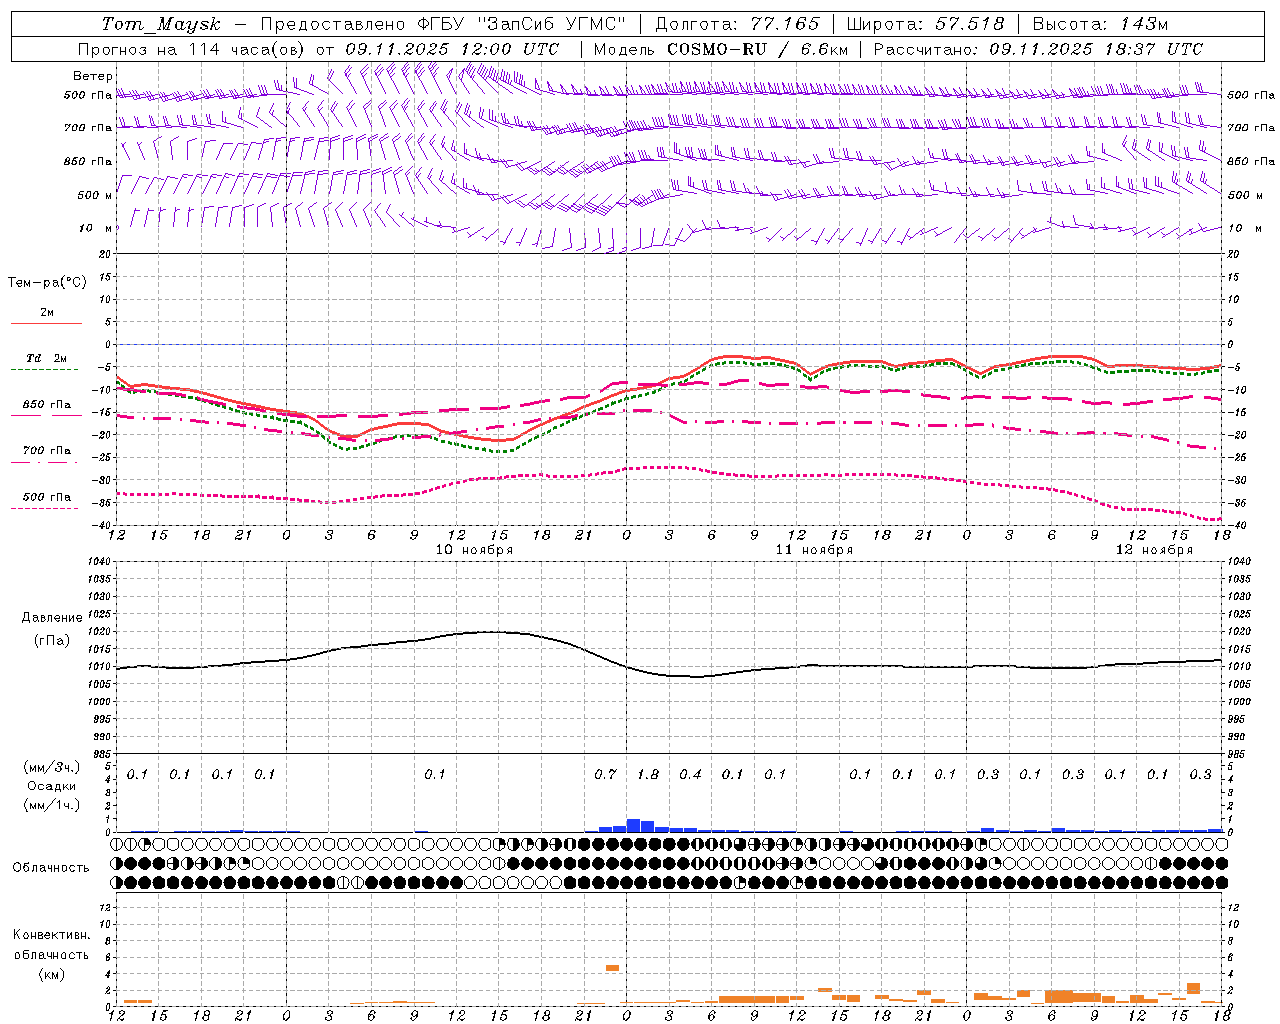The height and width of the screenshot is (1024, 1280).
Task: Click the 0.7 precipitation value
Action: 605,775
